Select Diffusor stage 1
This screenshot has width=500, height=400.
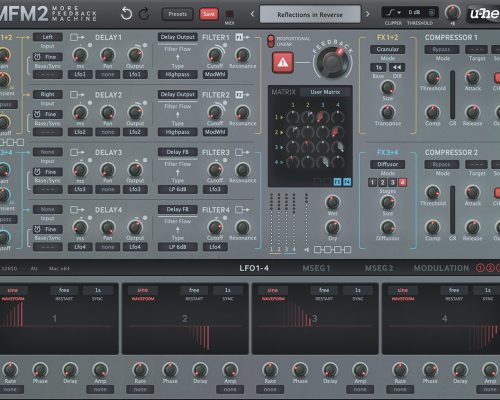click(x=373, y=182)
